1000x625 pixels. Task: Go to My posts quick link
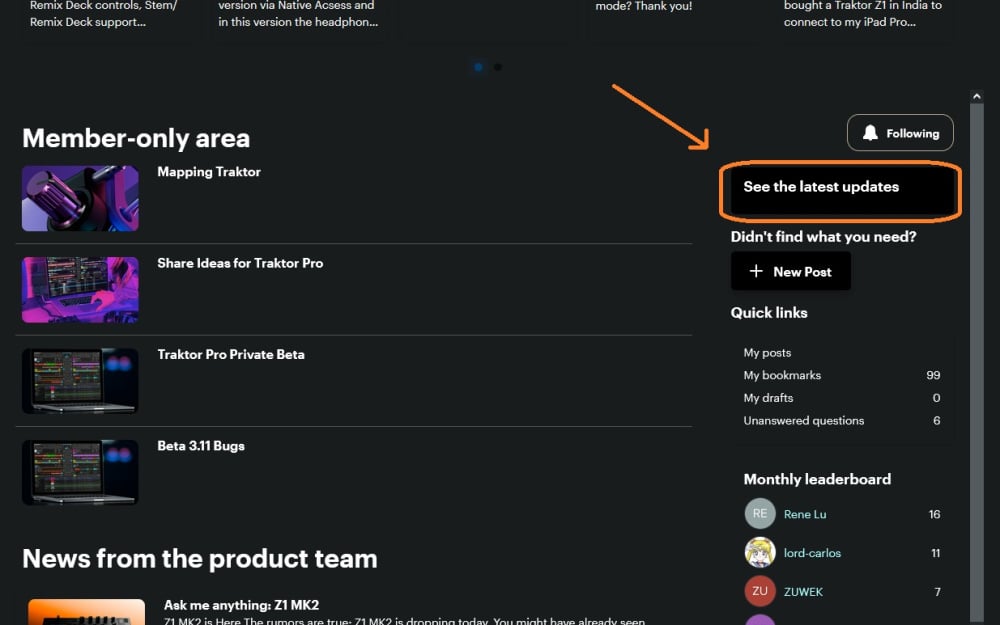click(x=767, y=353)
